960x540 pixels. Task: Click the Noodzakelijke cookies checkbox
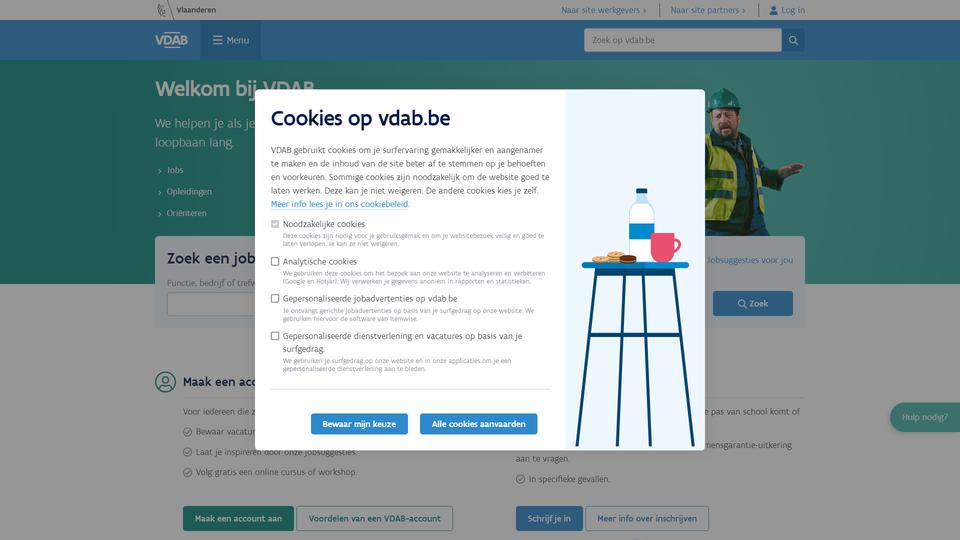(x=275, y=224)
